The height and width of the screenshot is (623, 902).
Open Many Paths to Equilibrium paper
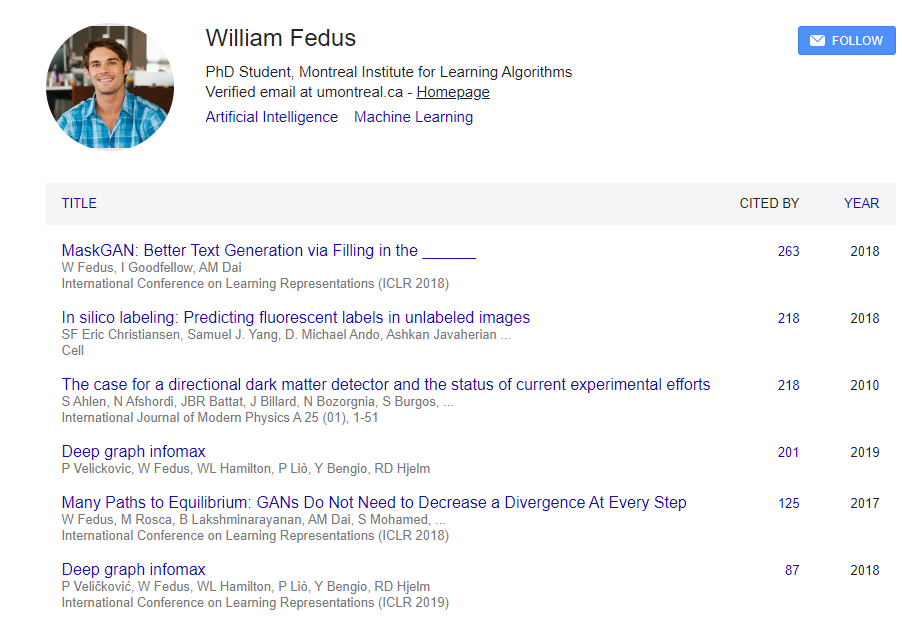coord(374,502)
